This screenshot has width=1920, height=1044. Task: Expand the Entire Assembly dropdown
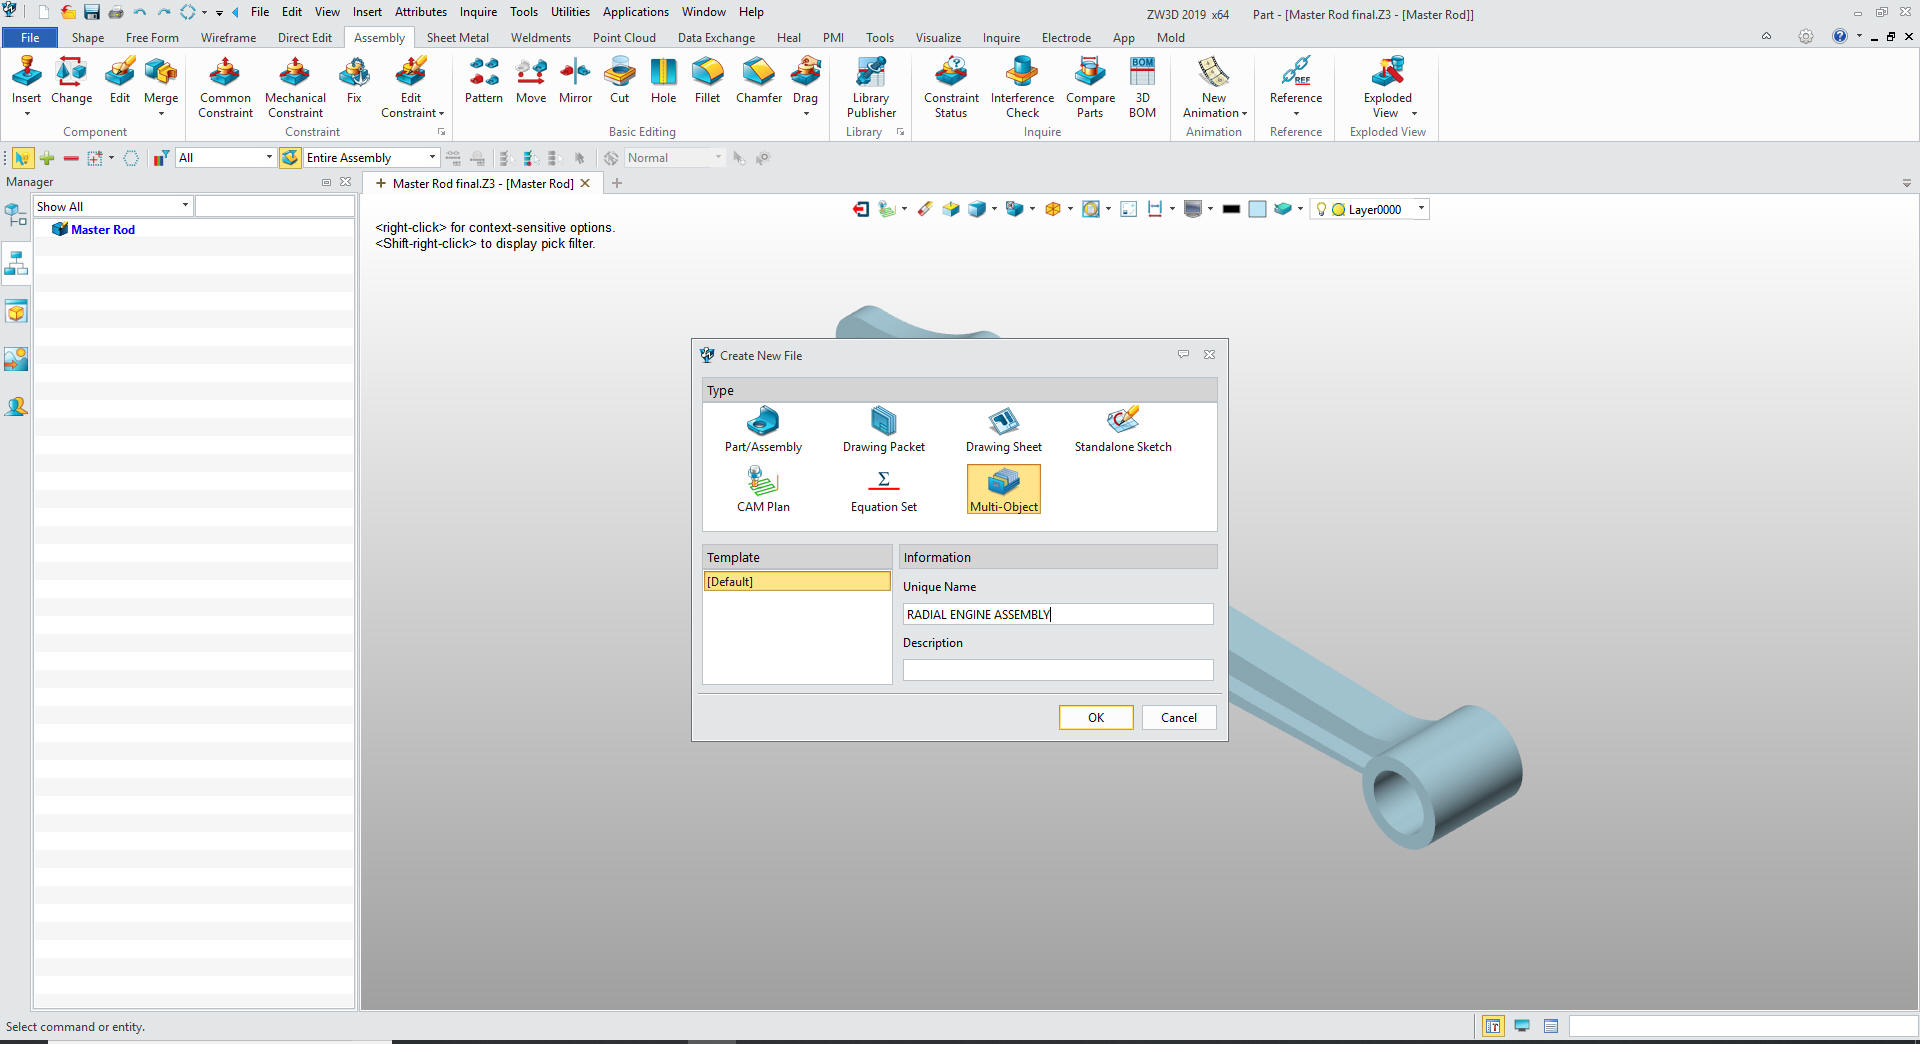(432, 158)
